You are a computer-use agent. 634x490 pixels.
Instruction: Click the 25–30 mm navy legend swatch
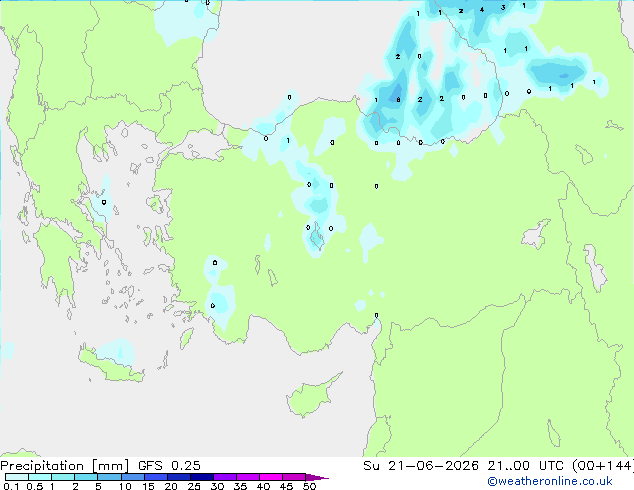coord(201,477)
